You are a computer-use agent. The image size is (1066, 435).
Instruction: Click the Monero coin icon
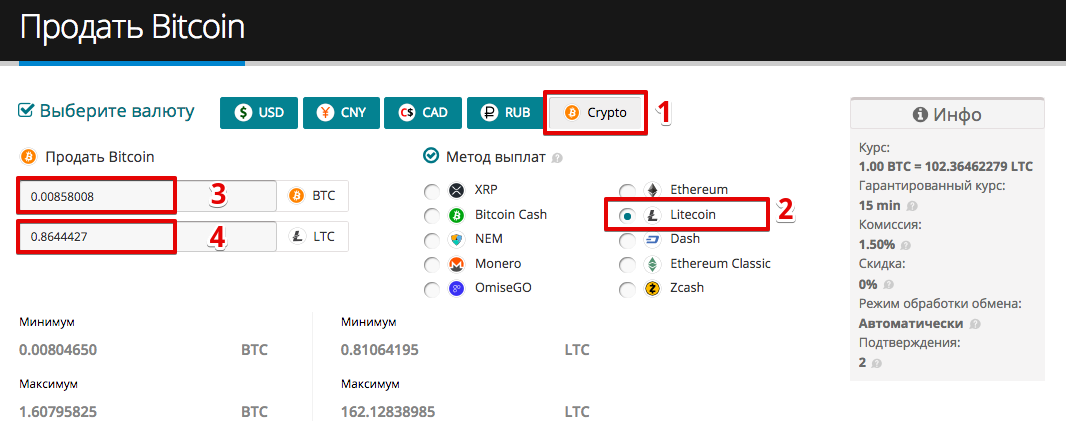(455, 264)
